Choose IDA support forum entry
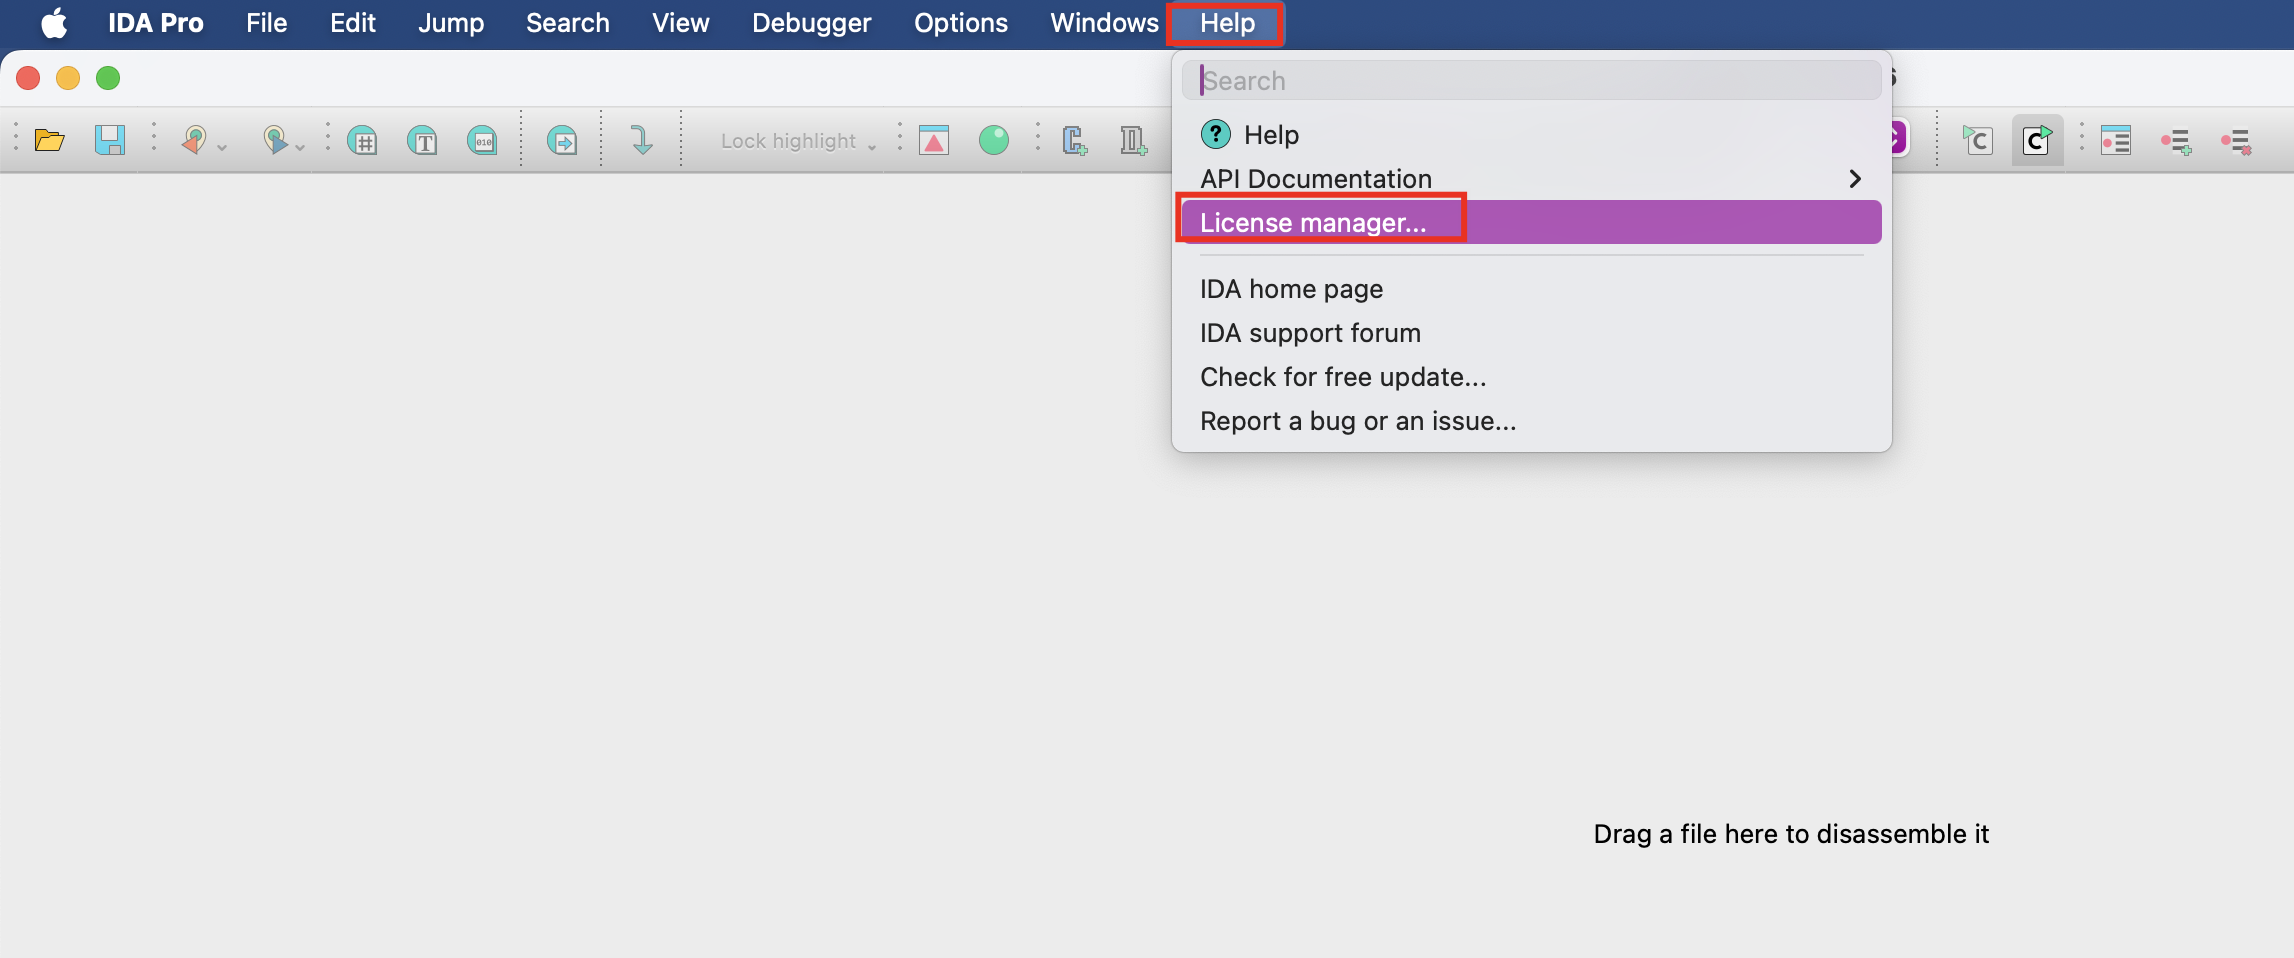 tap(1531, 333)
